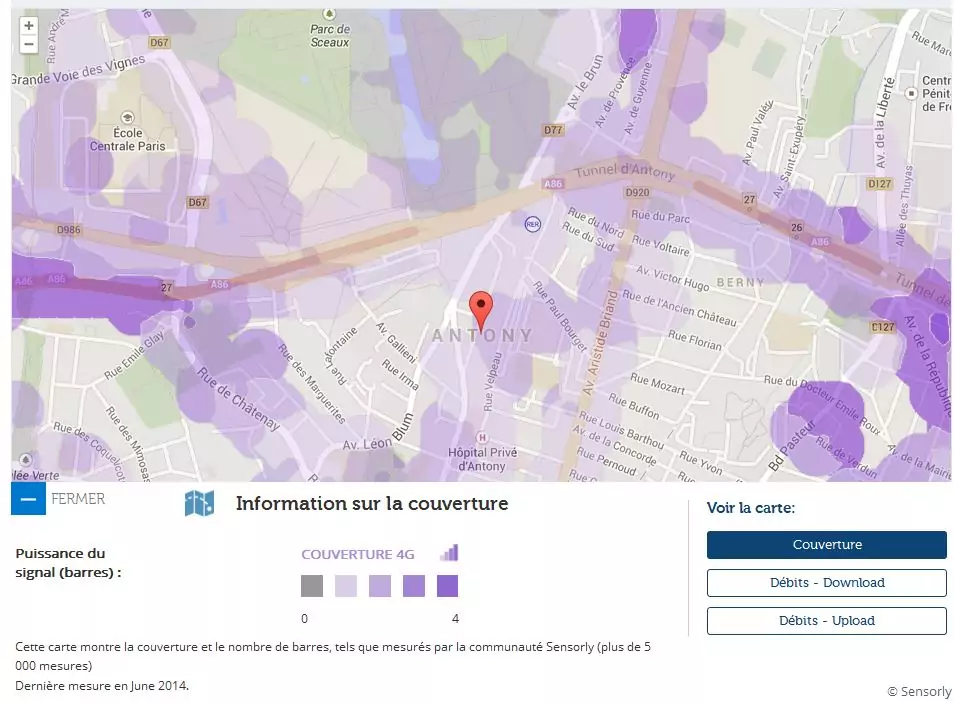The width and height of the screenshot is (954, 705).
Task: Click the middle purple legend swatch
Action: [x=380, y=586]
